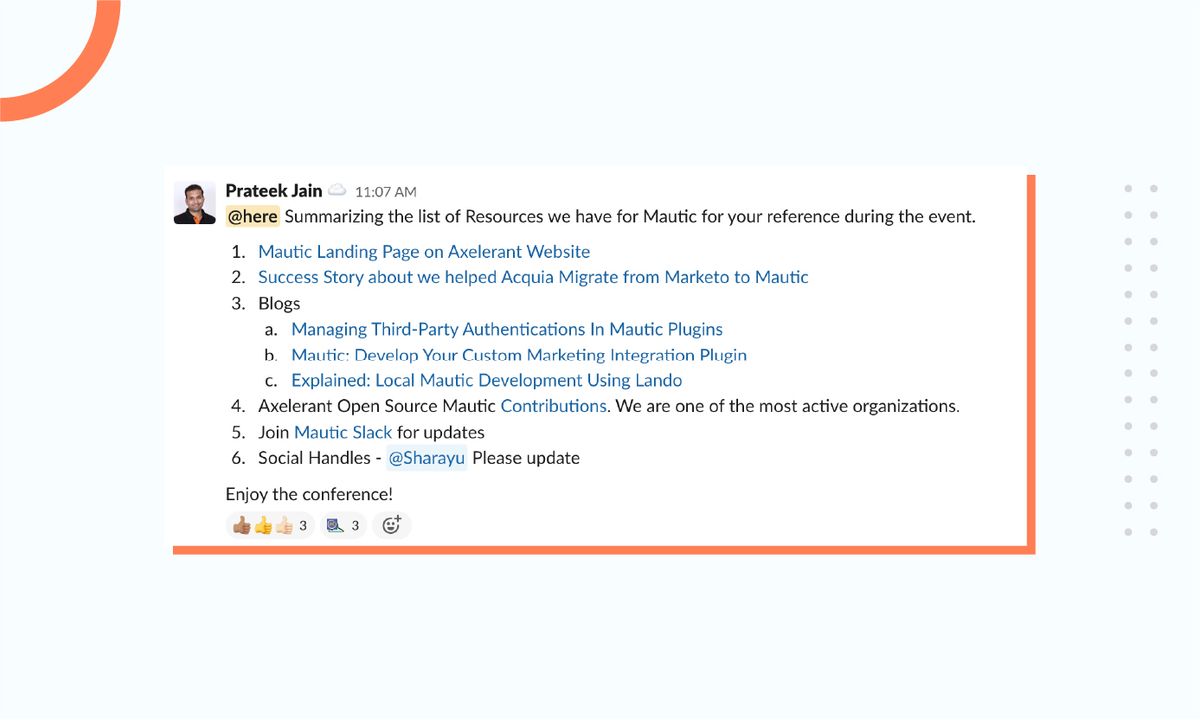Follow the Contributions link
Viewport: 1200px width, 720px height.
[x=554, y=406]
